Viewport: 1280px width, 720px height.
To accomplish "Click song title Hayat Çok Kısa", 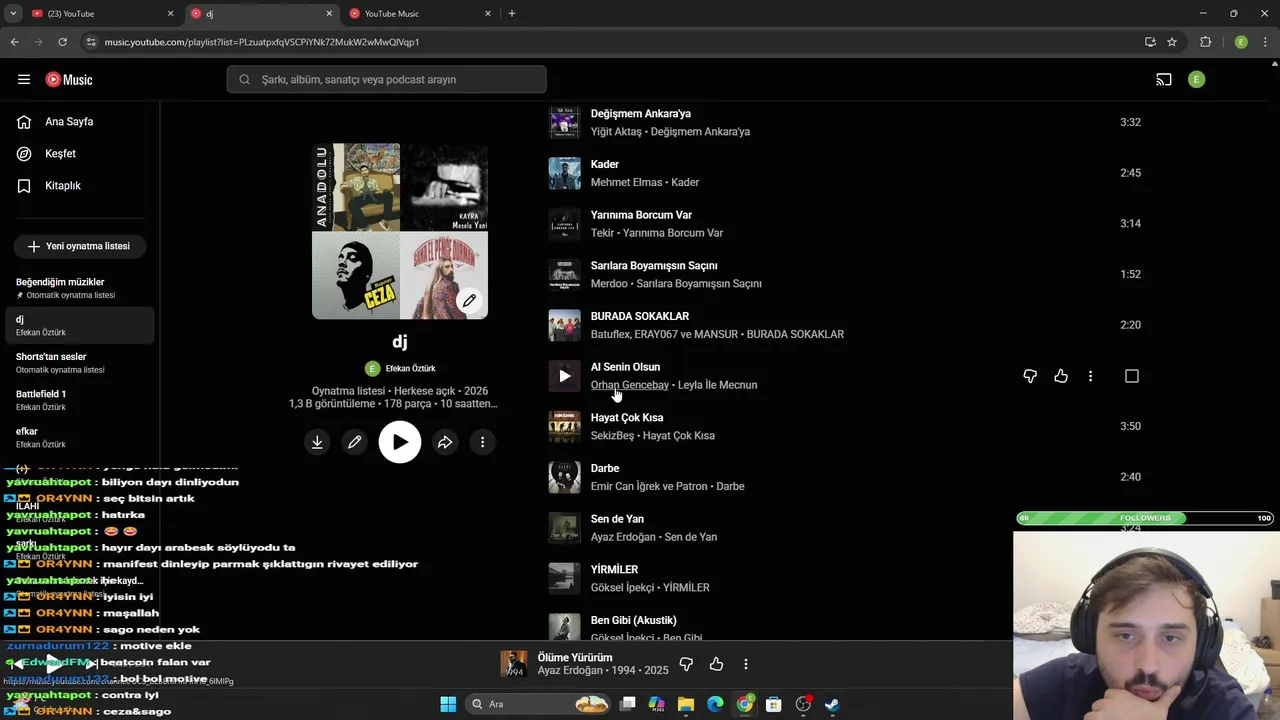I will [627, 418].
